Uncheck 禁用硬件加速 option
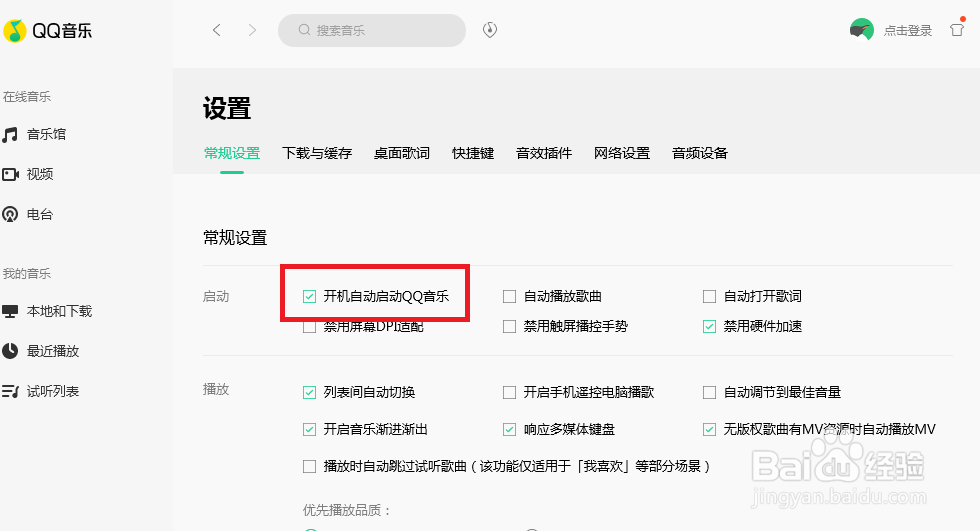The height and width of the screenshot is (531, 980). pos(710,326)
